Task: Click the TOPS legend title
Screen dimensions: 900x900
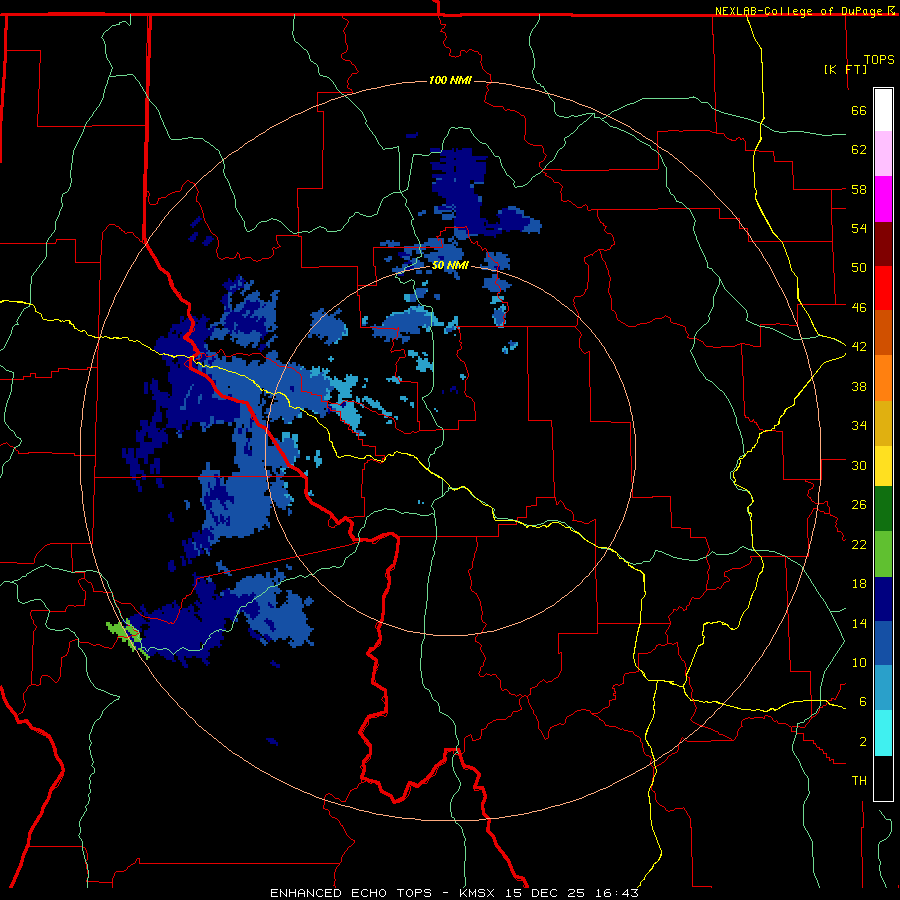Action: [x=879, y=60]
